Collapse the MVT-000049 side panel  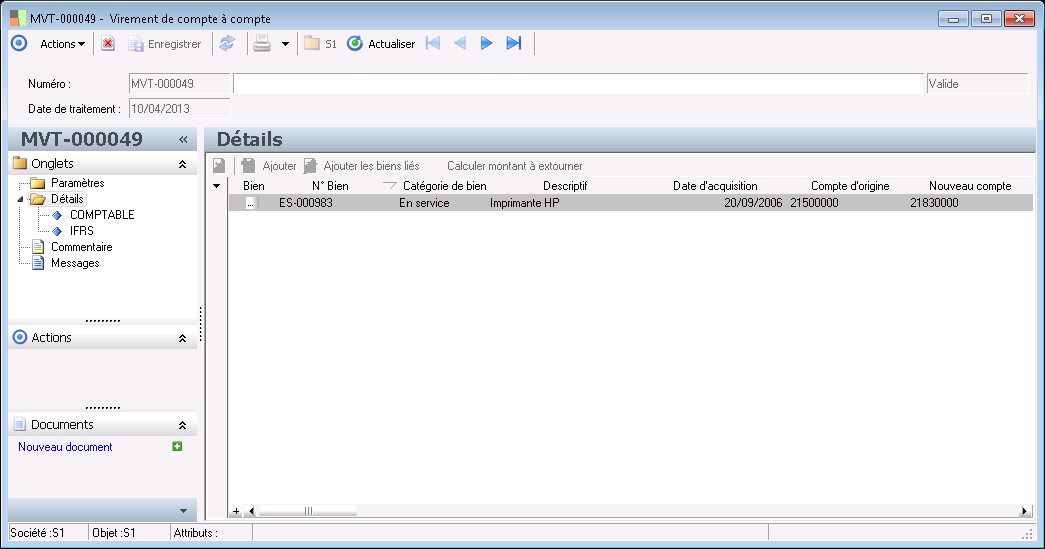(x=183, y=139)
